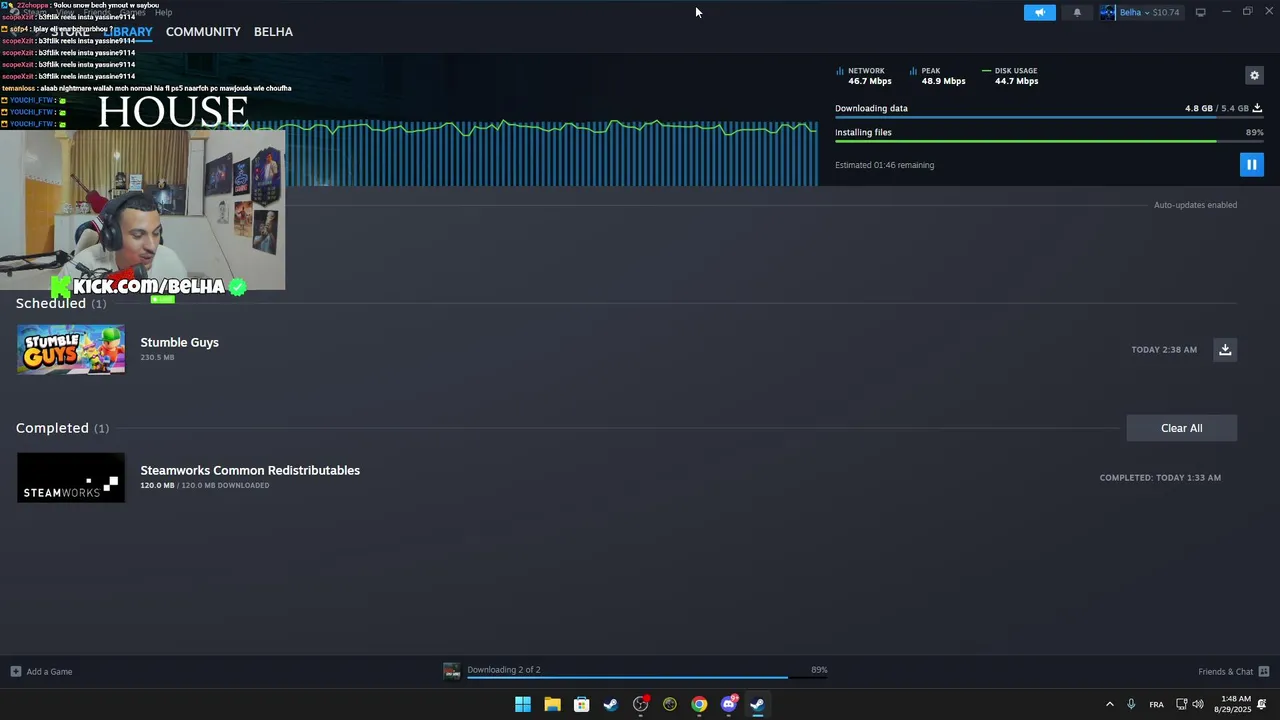Screen dimensions: 1280x720
Task: Click the bottom download progress bar
Action: pos(647,678)
